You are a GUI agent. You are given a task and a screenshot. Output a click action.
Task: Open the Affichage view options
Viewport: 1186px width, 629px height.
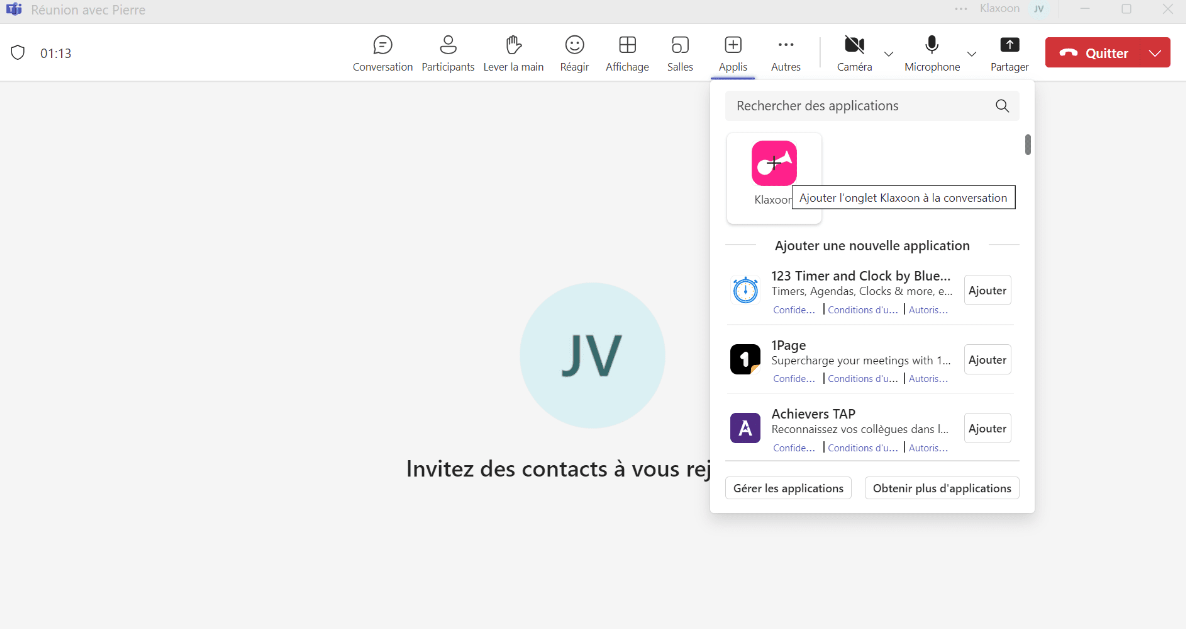627,53
